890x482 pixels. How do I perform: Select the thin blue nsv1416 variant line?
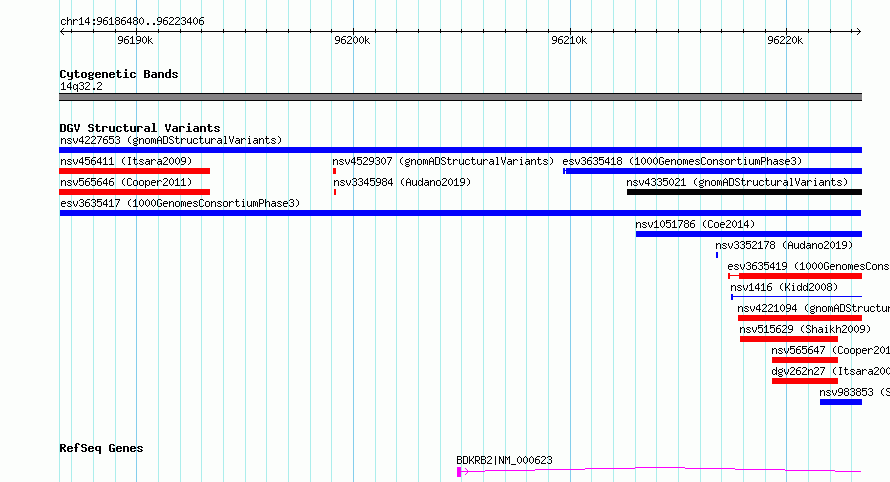(796, 297)
